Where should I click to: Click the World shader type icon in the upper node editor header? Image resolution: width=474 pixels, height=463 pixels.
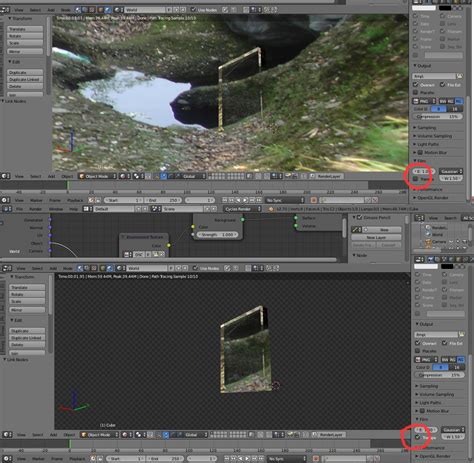pyautogui.click(x=109, y=10)
